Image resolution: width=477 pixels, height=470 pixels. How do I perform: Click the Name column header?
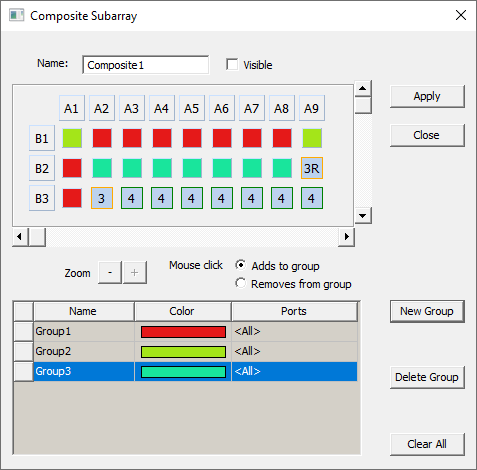point(84,311)
